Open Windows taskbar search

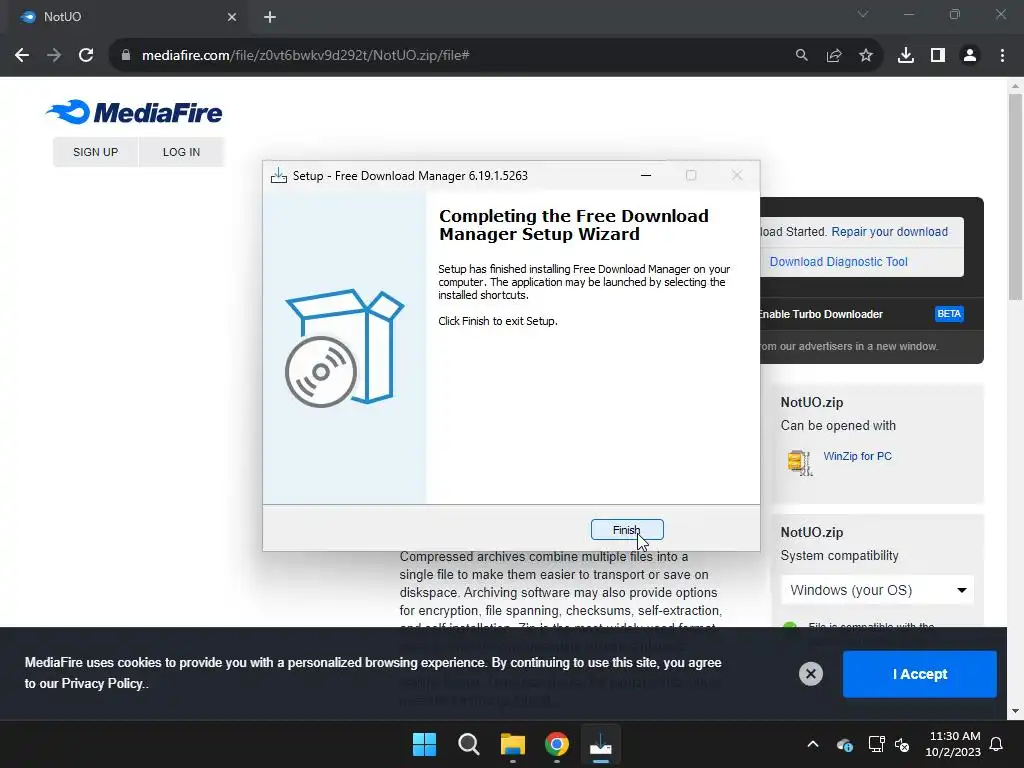pyautogui.click(x=468, y=744)
